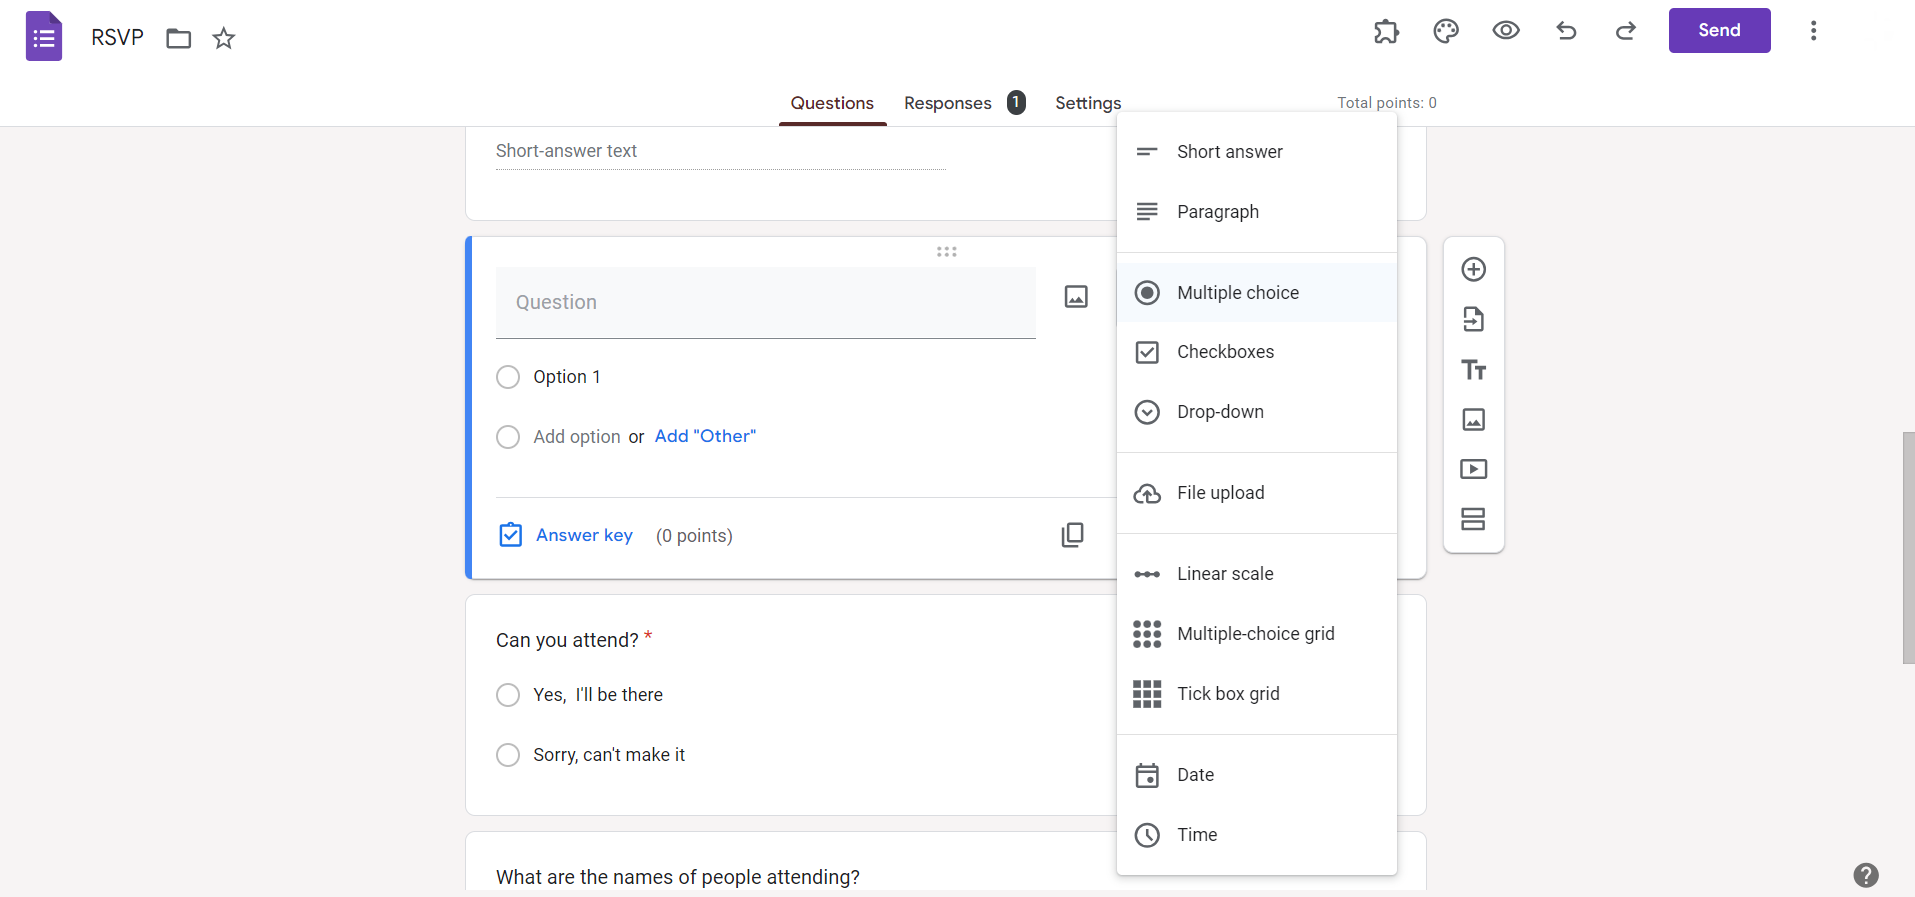Insert image into the question field
Viewport: 1915px width, 897px height.
1076,297
